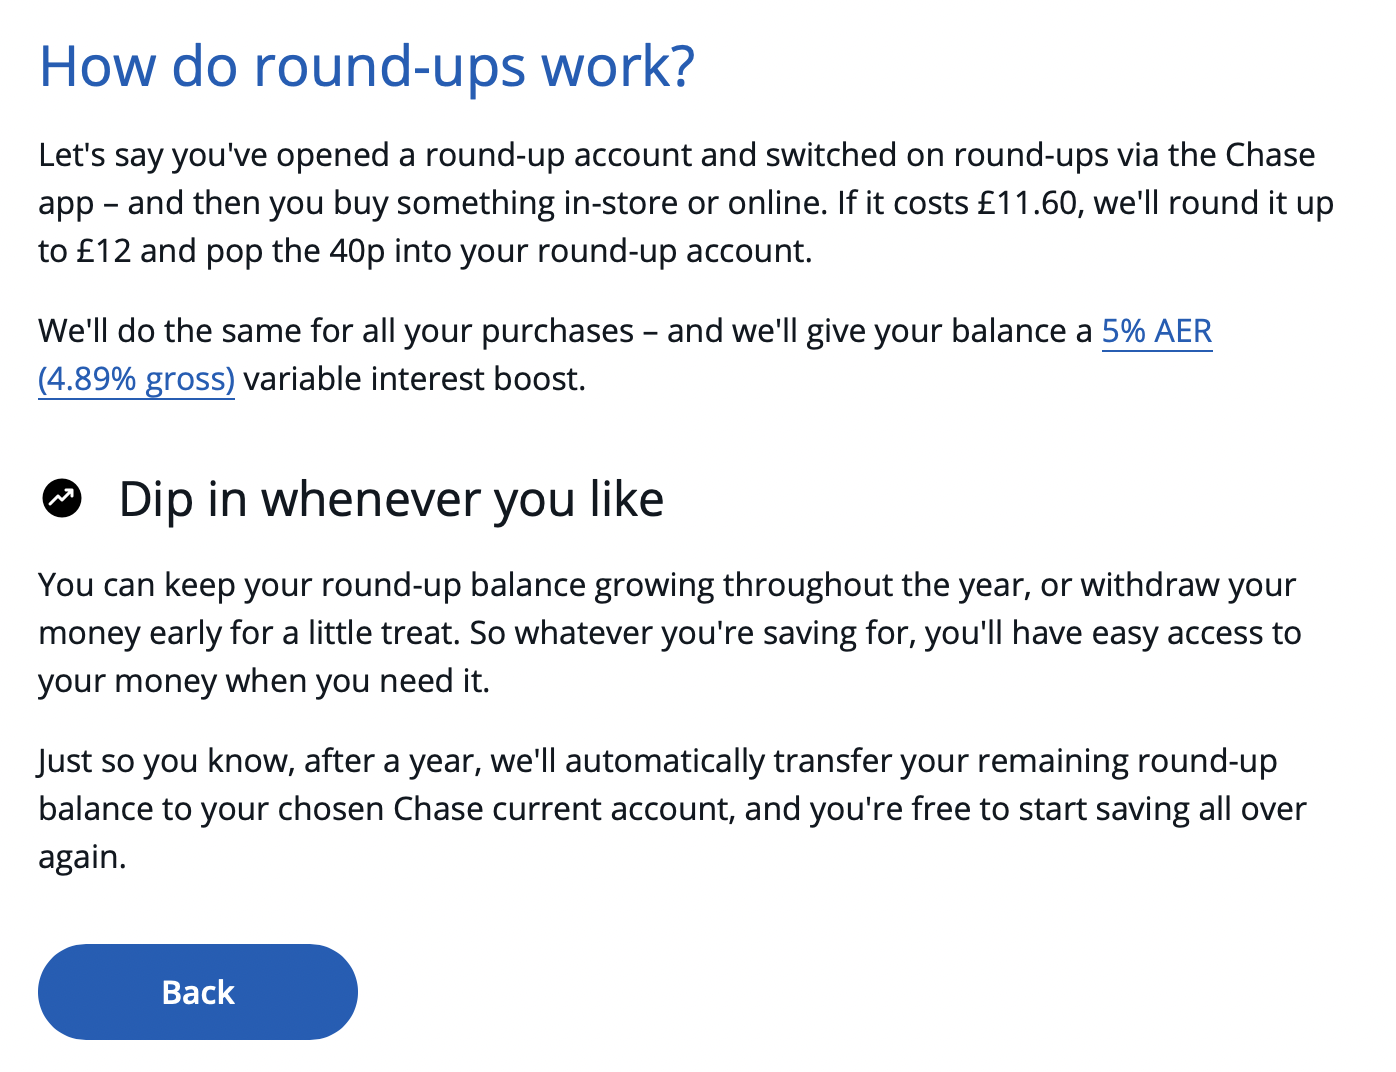Click the paragraph starting 'Just so you know'
Image resolution: width=1396 pixels, height=1072 pixels.
click(672, 809)
